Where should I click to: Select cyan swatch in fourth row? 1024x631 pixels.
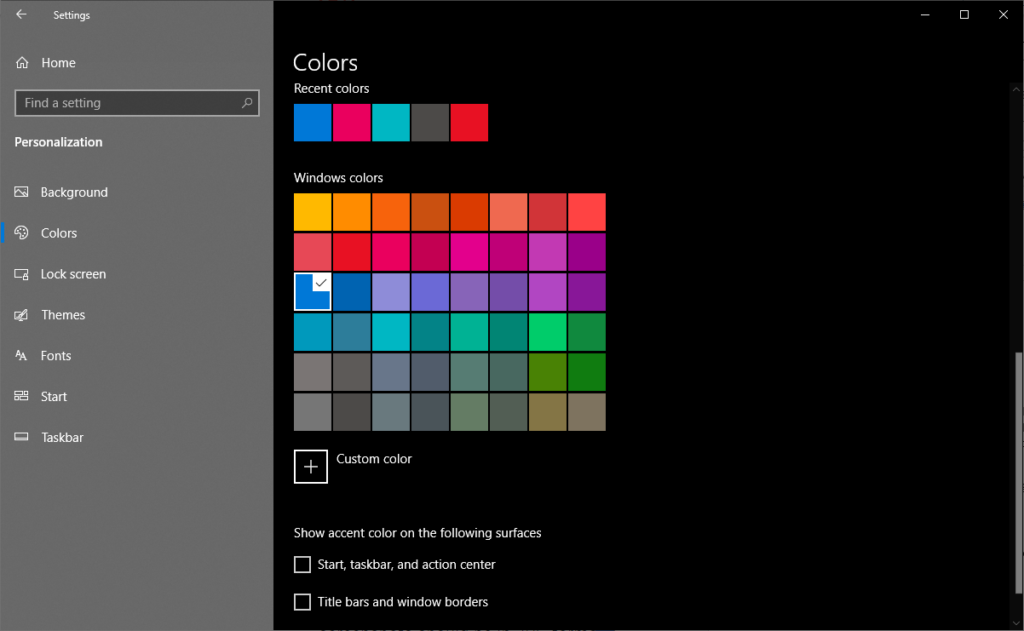(x=391, y=332)
